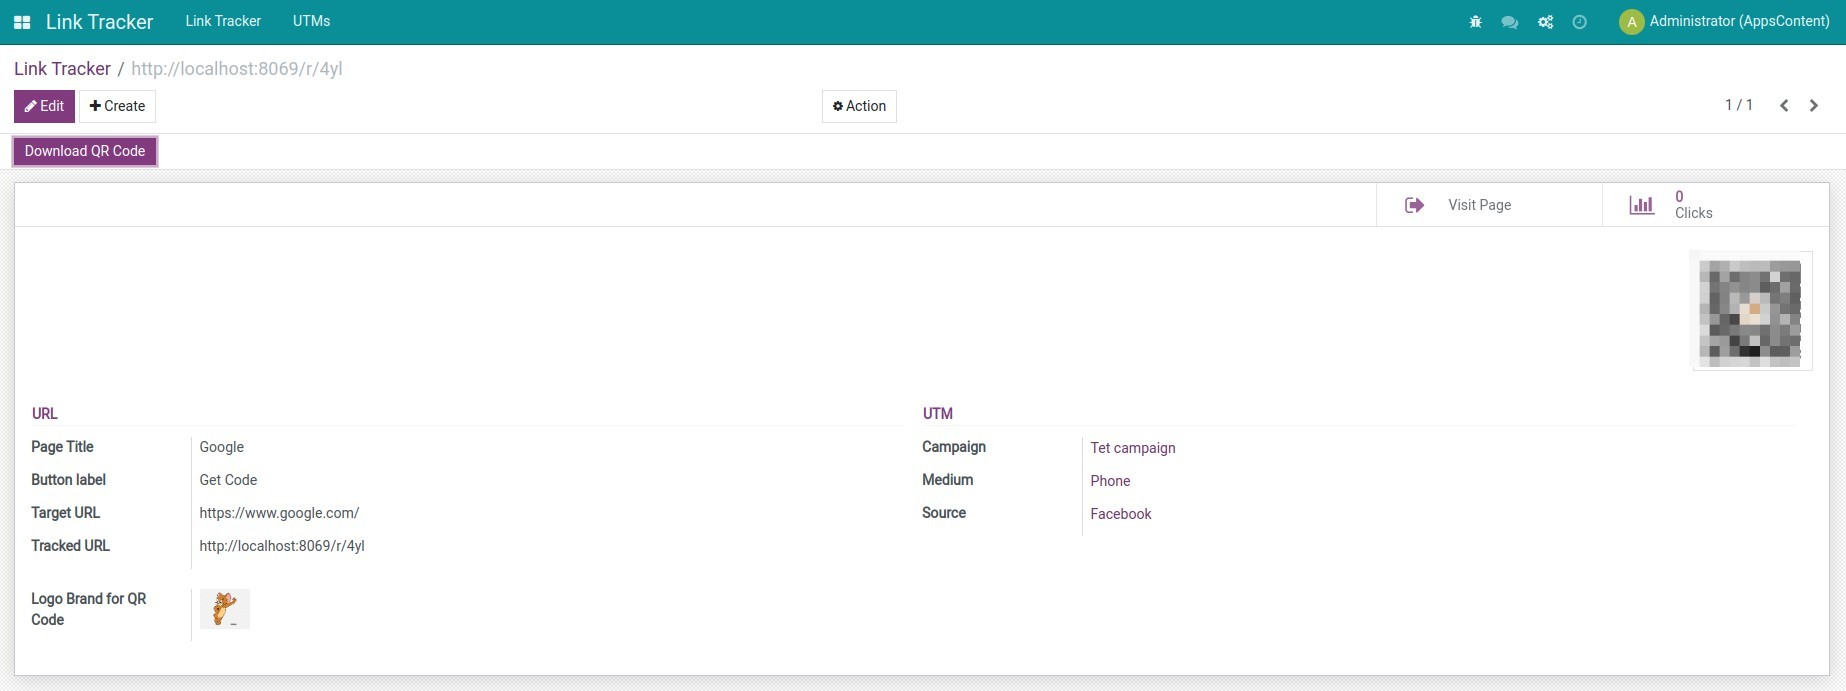Click the QR code image thumbnail

[x=1750, y=311]
